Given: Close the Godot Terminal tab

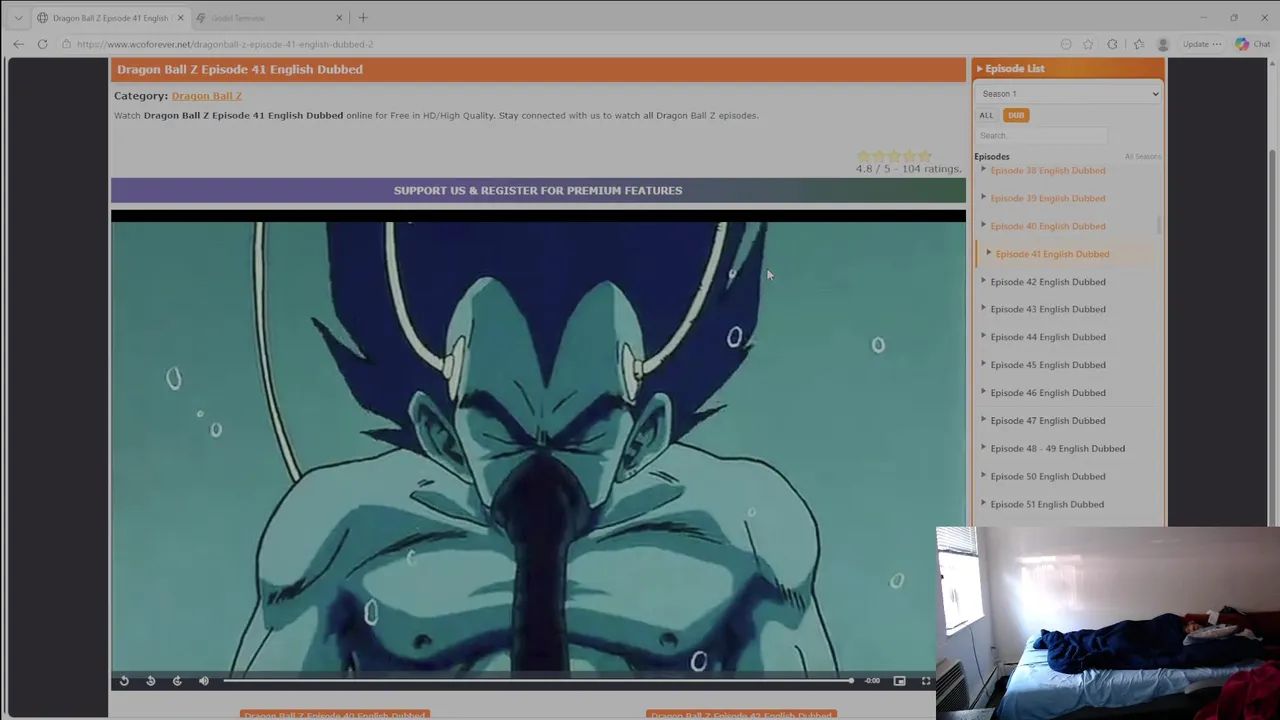Looking at the screenshot, I should click(x=339, y=18).
